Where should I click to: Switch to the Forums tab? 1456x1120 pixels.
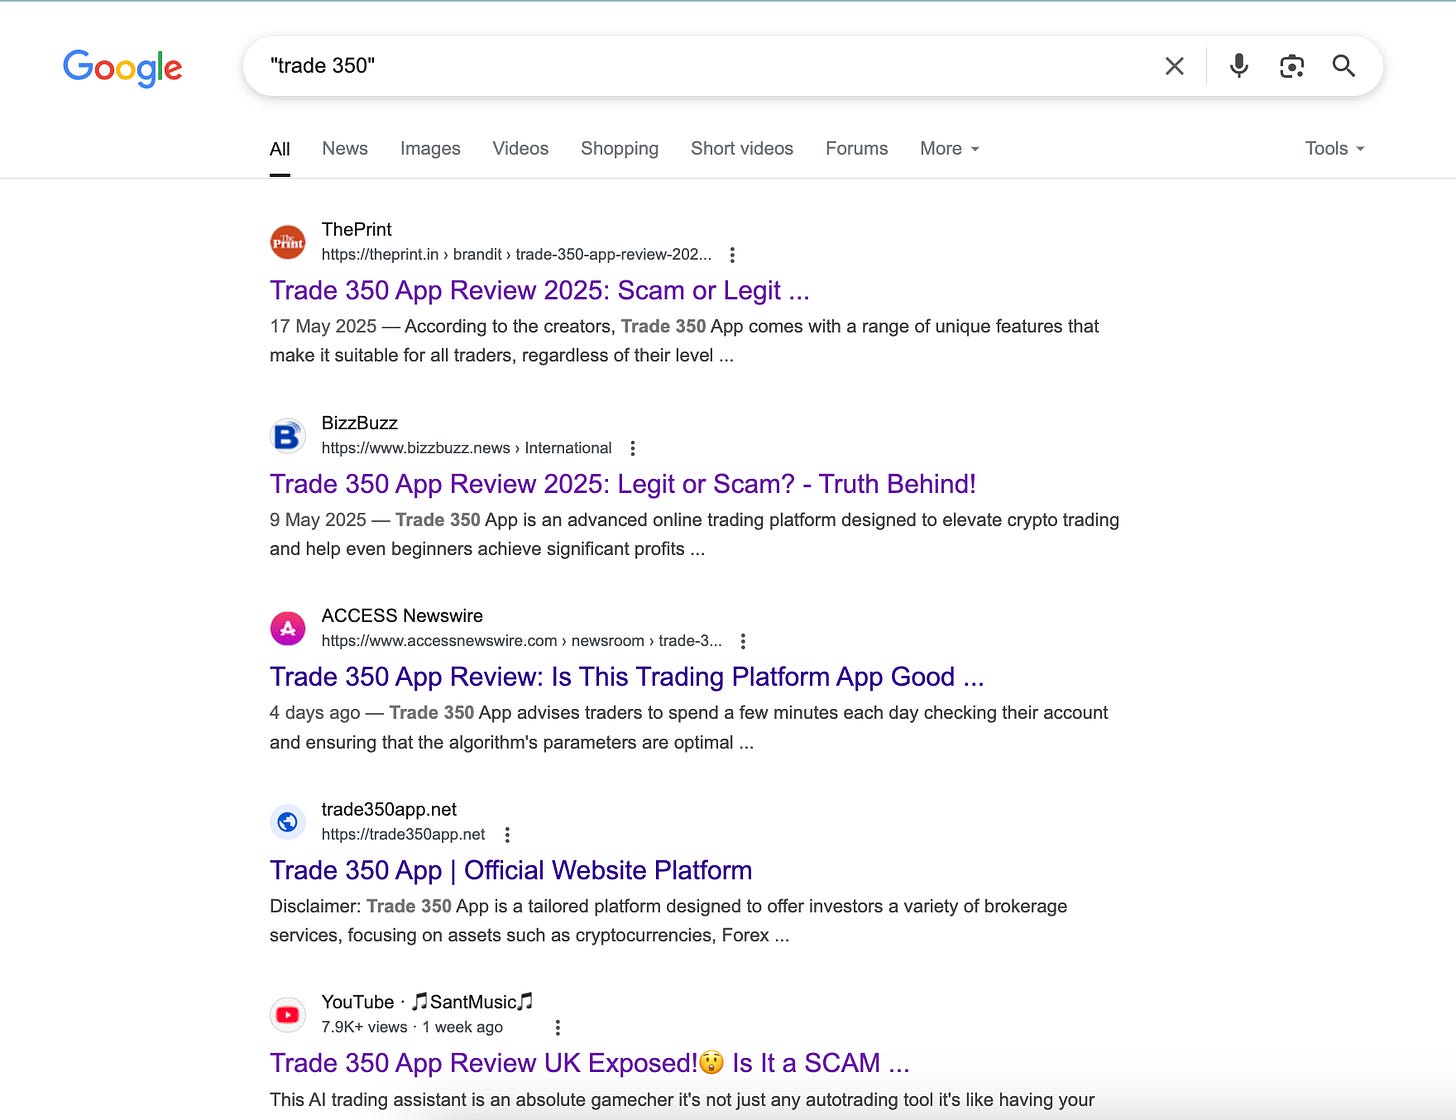[857, 149]
